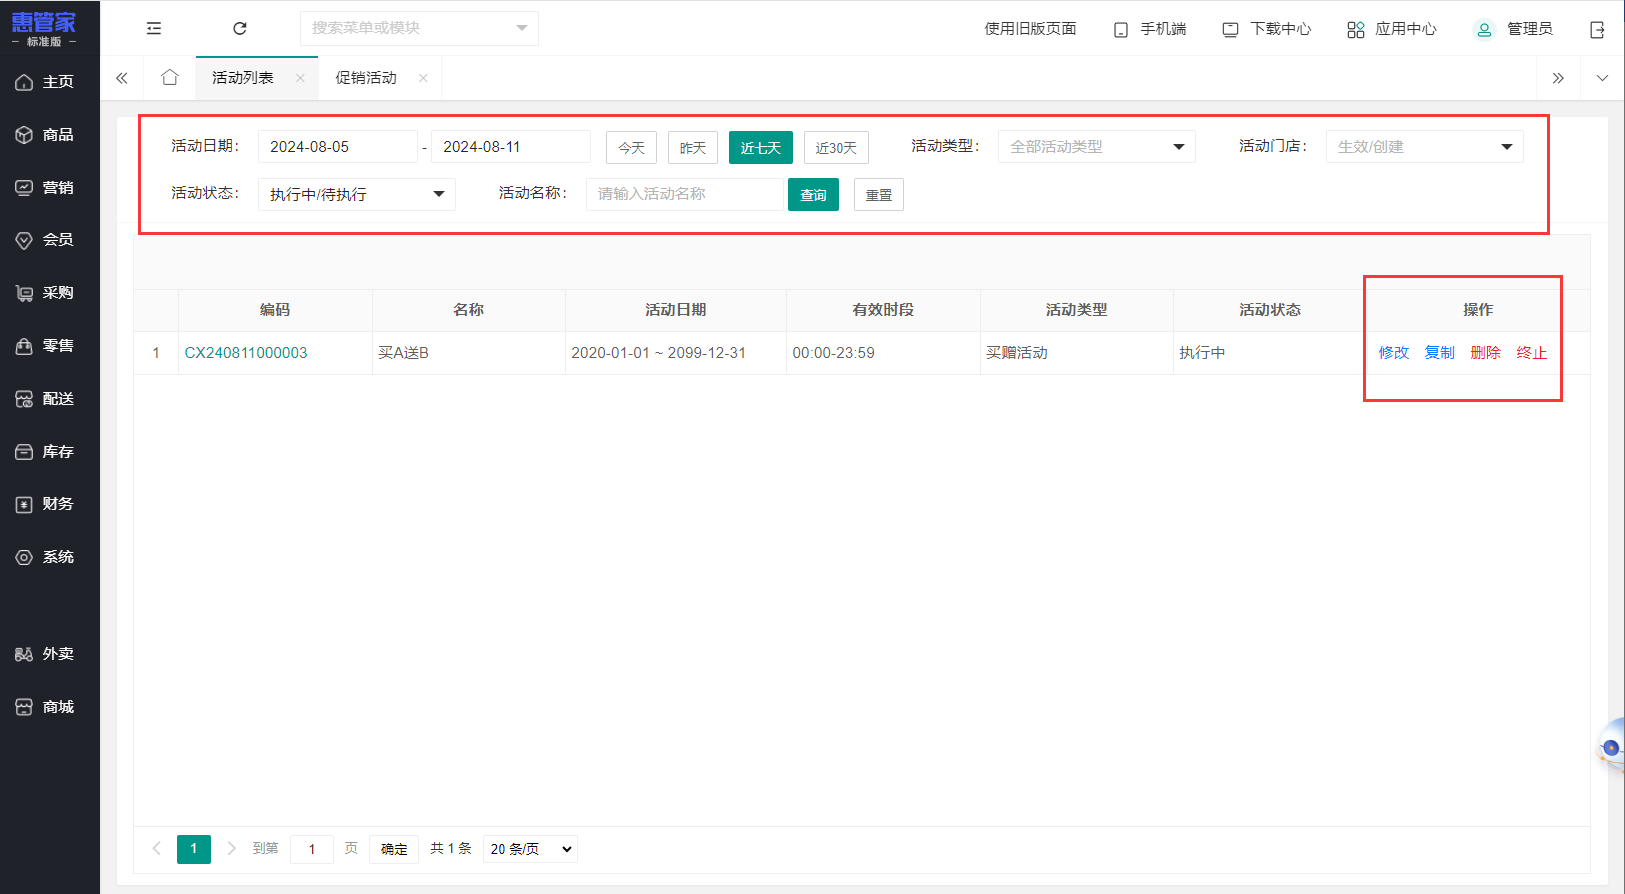1625x894 pixels.
Task: Click the 查询 search button
Action: (x=813, y=195)
